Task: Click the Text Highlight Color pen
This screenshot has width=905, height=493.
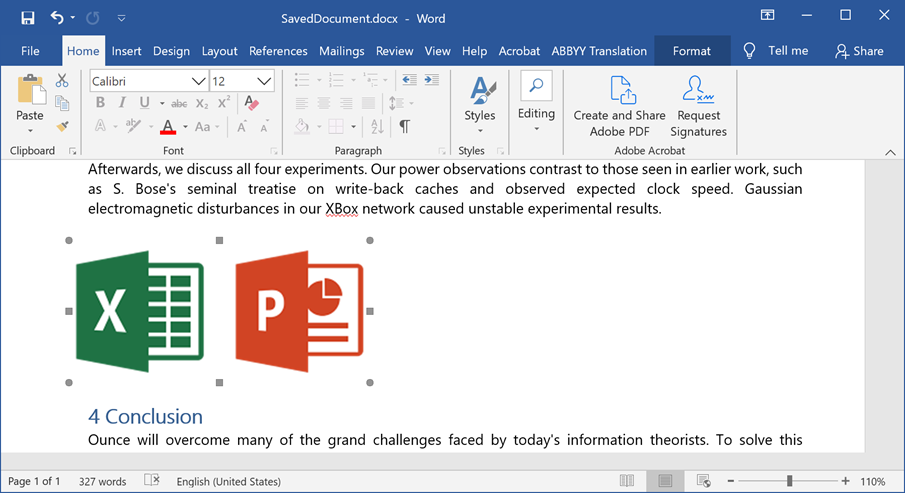Action: [x=133, y=126]
